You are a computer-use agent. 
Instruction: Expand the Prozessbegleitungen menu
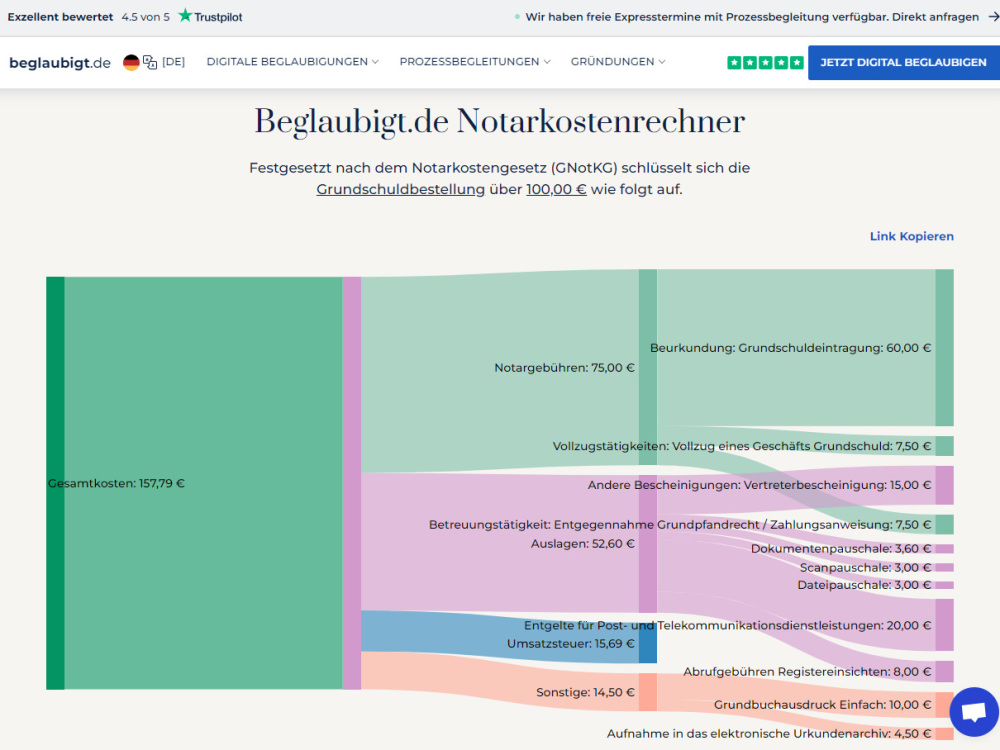[474, 62]
